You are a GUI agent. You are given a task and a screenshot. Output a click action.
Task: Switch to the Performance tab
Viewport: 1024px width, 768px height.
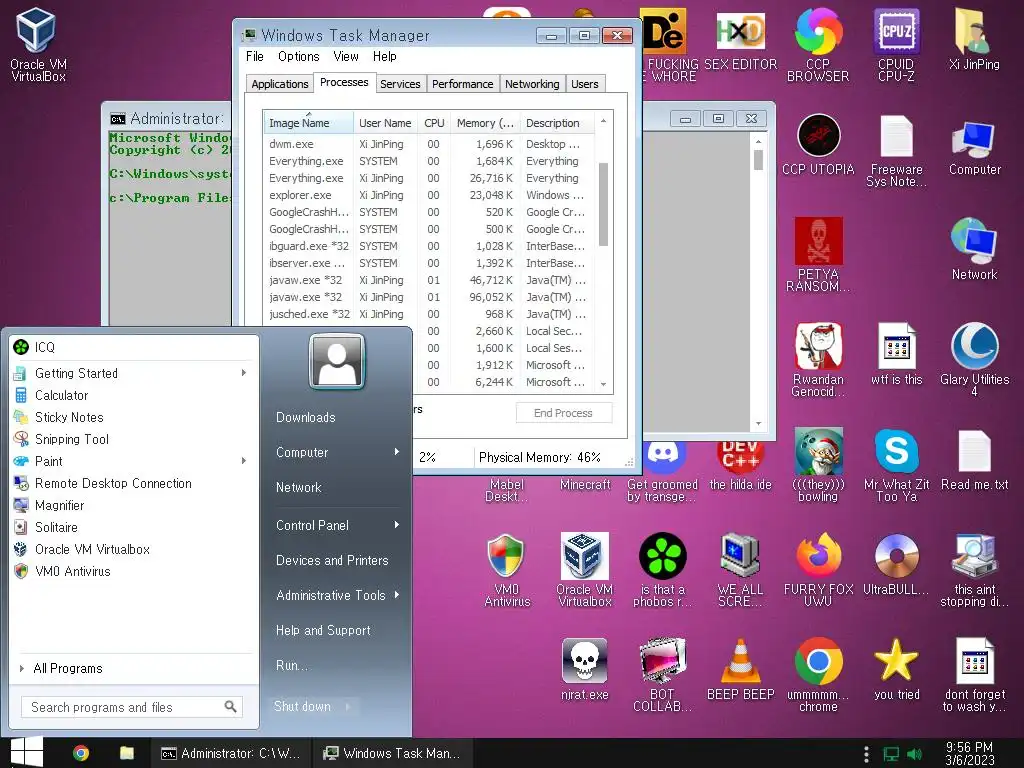pos(462,84)
